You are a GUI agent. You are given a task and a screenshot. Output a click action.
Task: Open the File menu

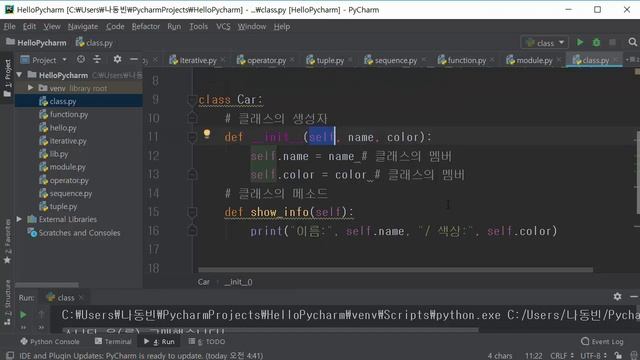coord(9,27)
